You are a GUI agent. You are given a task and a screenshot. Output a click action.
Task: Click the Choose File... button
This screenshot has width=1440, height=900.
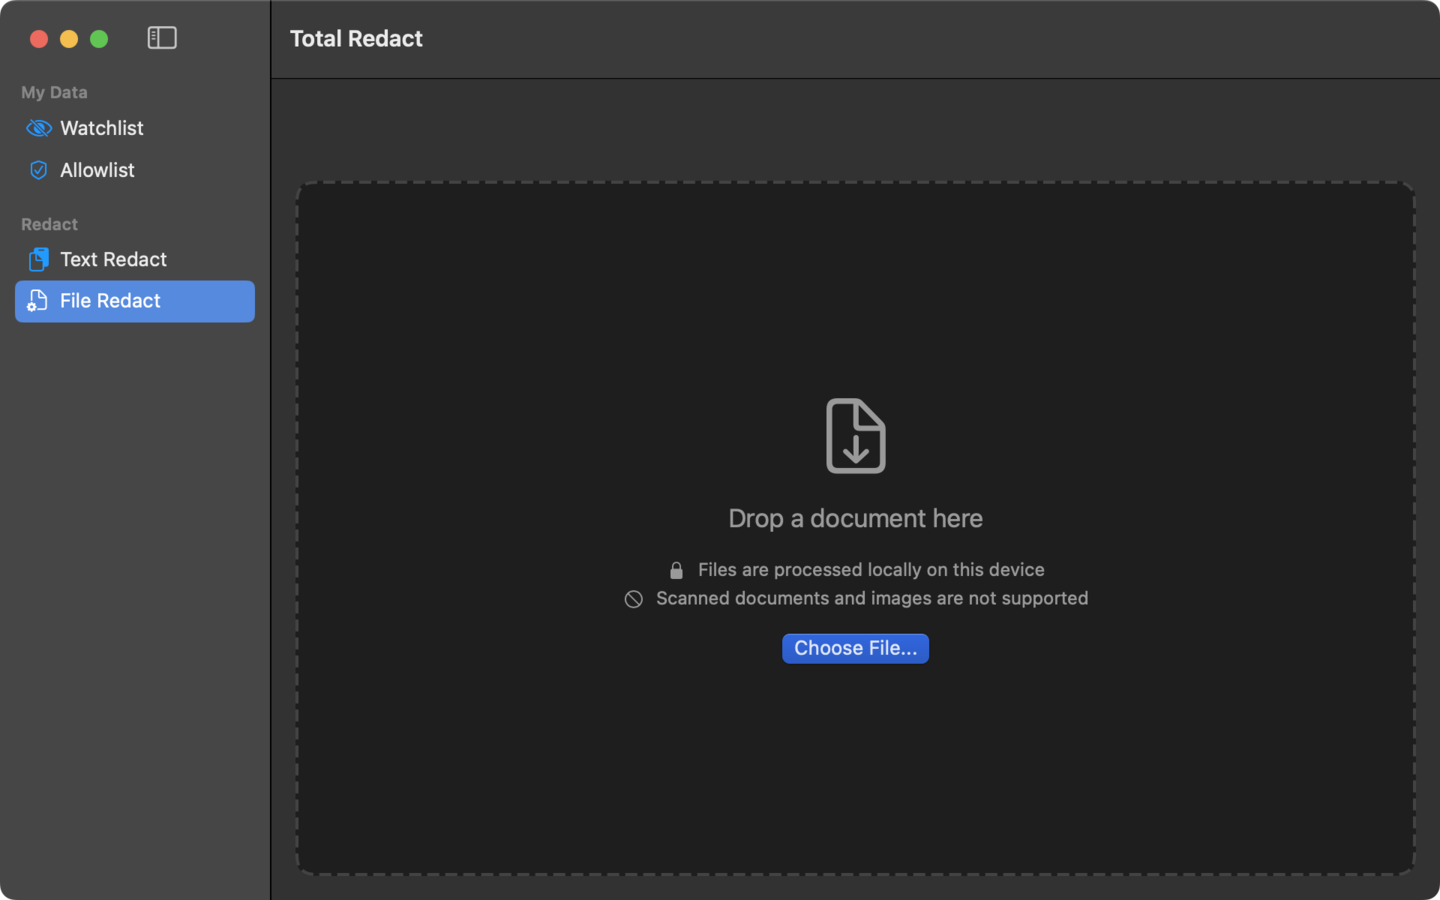pos(856,648)
